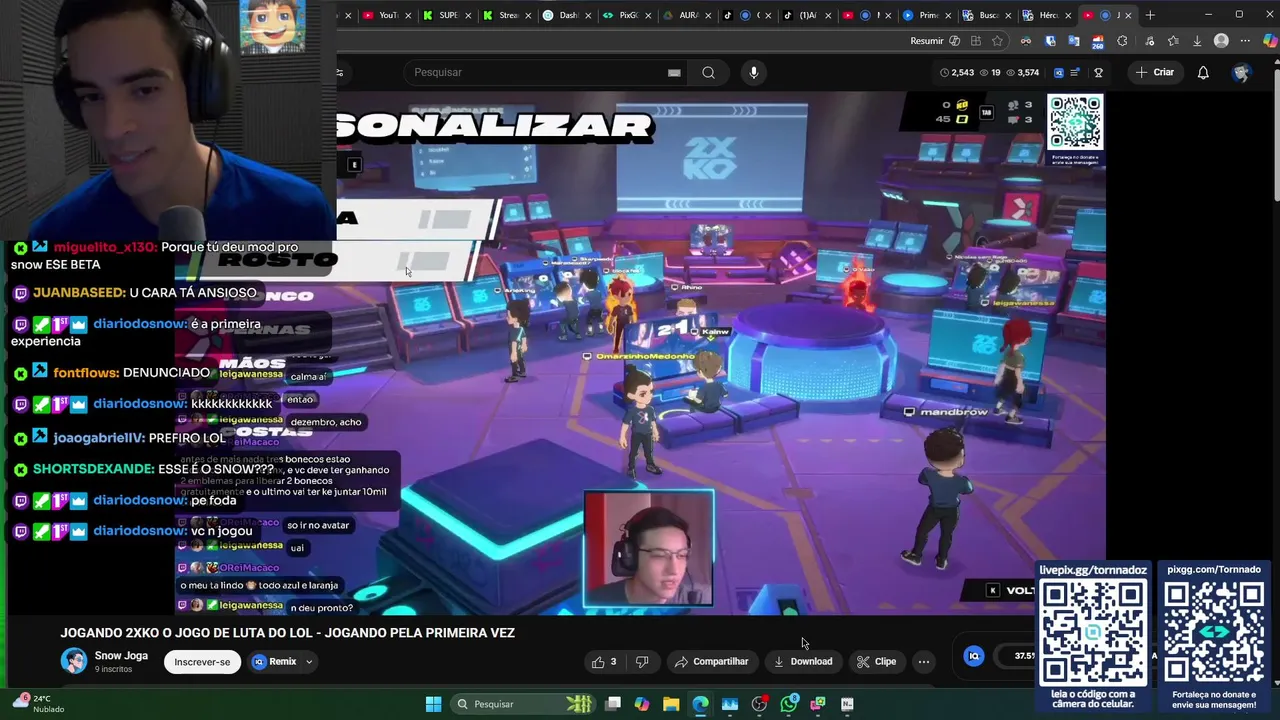The image size is (1280, 720).
Task: Click the Windows taskbar Pesquisar search box
Action: click(521, 704)
